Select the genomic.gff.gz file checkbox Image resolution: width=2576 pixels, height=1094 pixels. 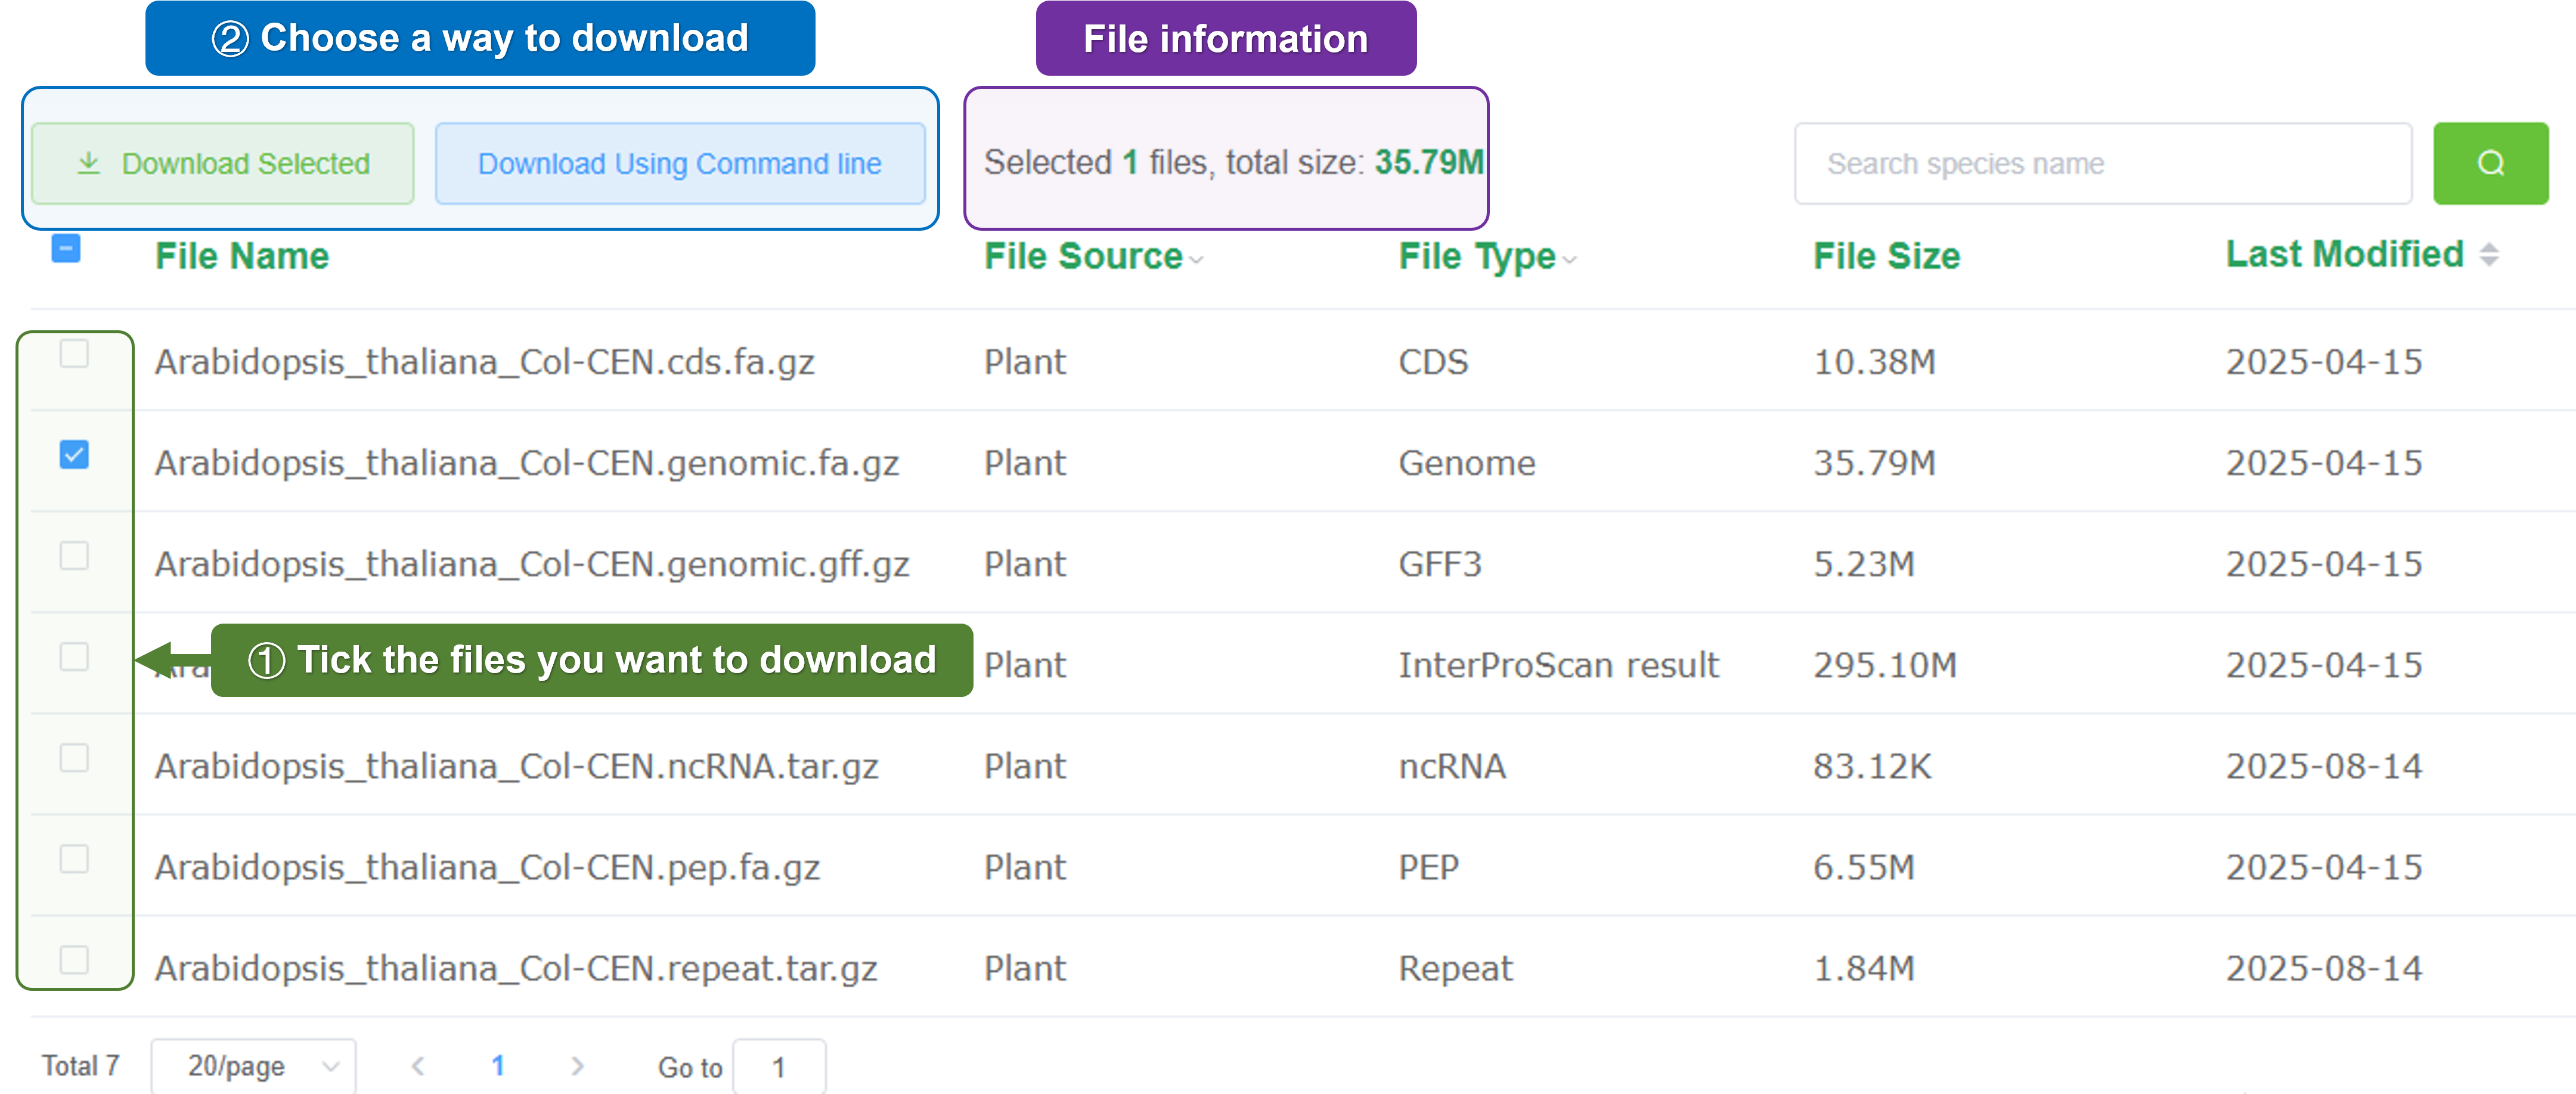coord(74,556)
